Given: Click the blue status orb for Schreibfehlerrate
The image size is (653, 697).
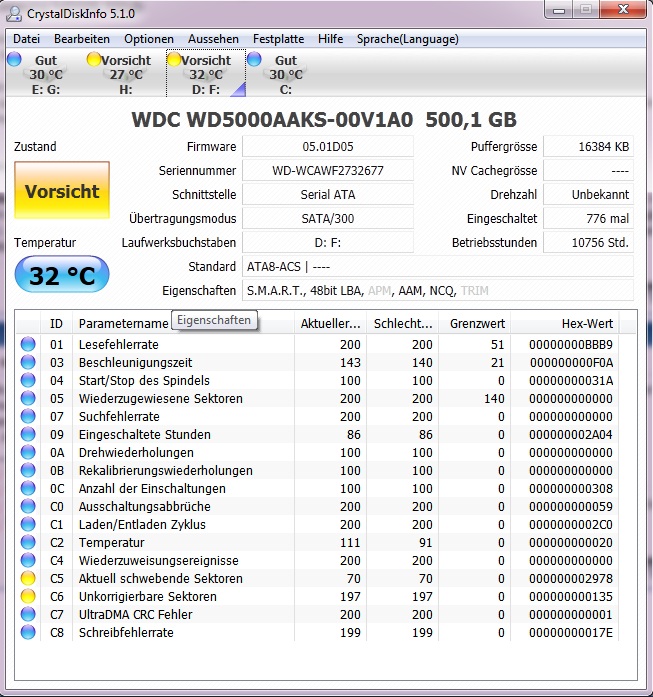Looking at the screenshot, I should coord(28,632).
